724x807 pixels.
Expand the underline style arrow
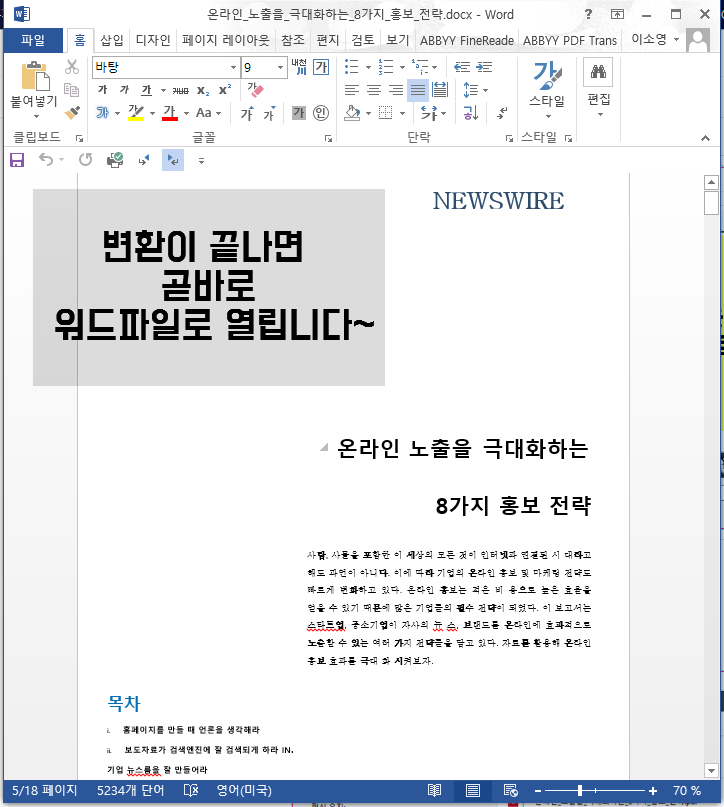click(x=163, y=91)
